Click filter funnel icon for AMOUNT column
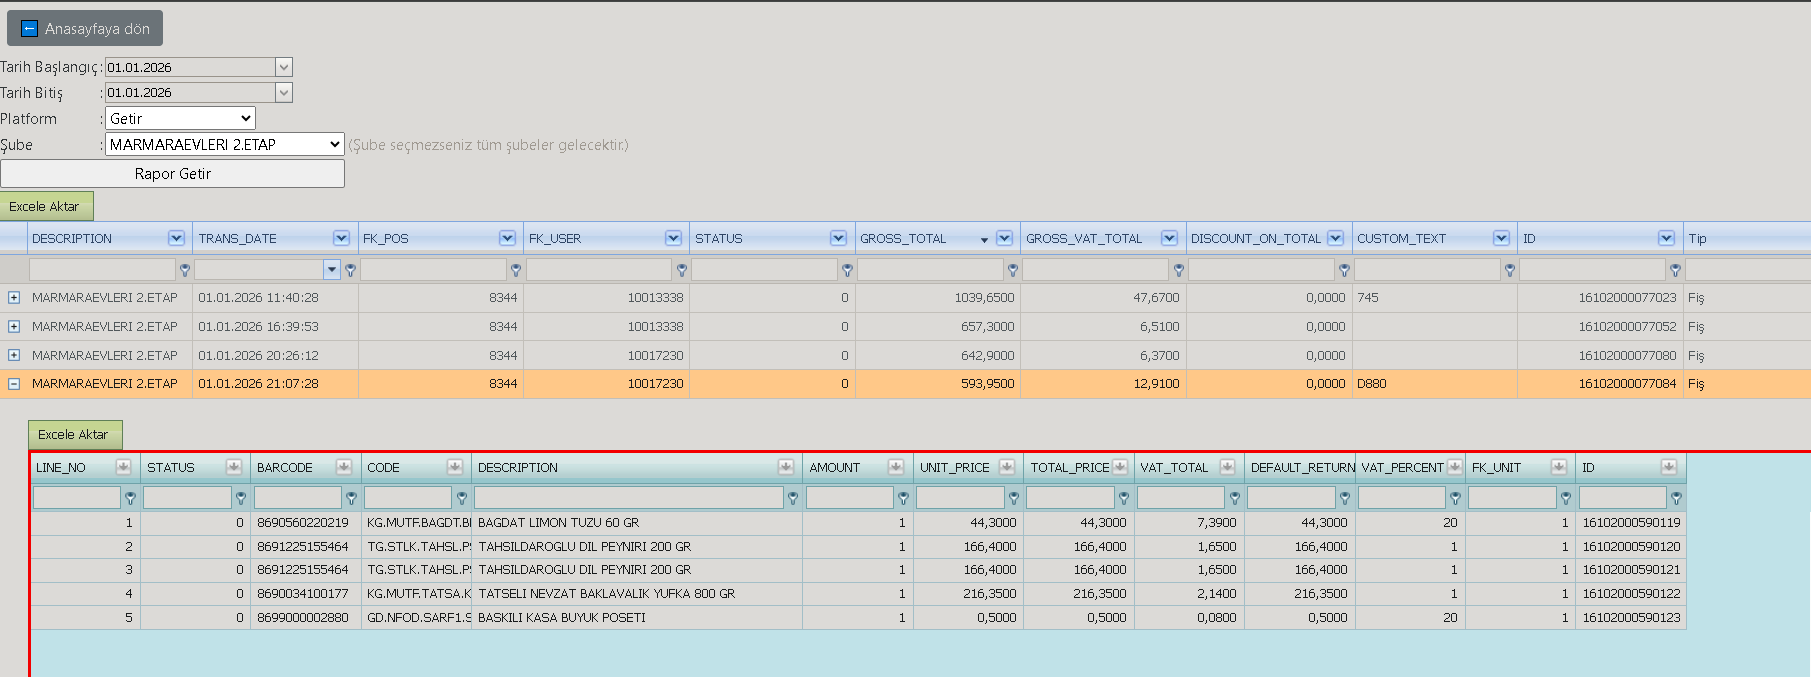 [x=903, y=498]
